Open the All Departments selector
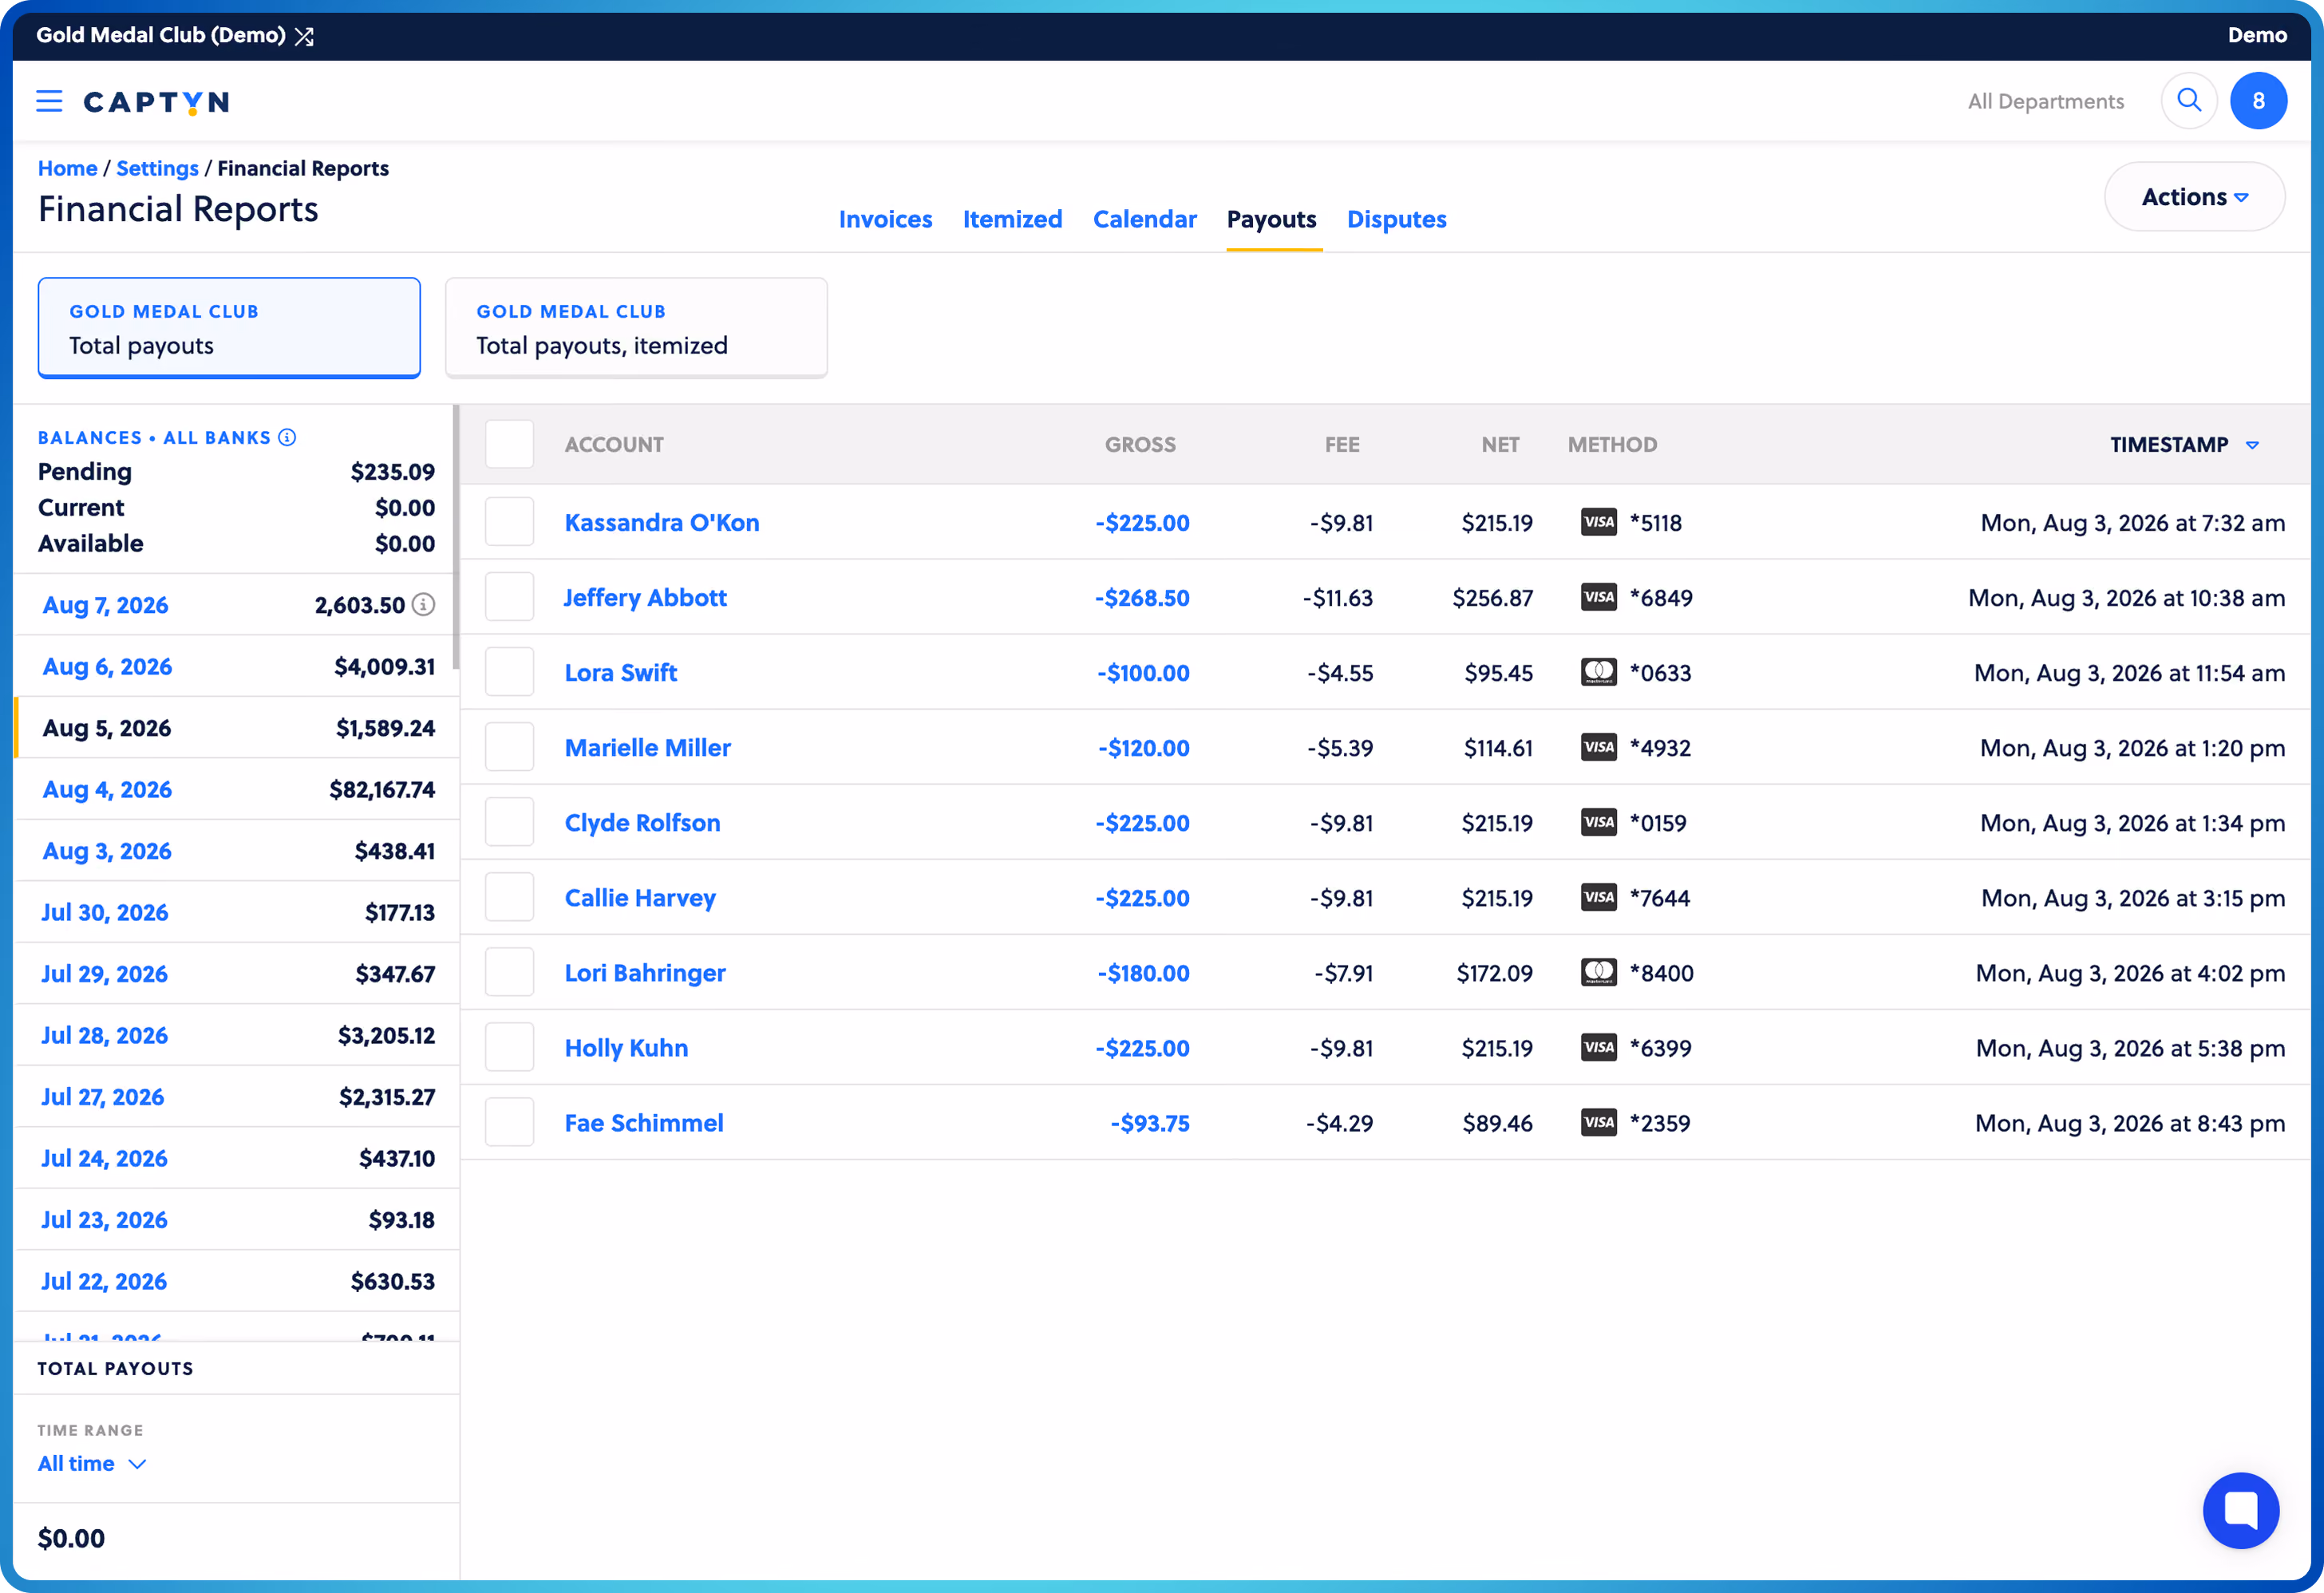 [x=2045, y=101]
